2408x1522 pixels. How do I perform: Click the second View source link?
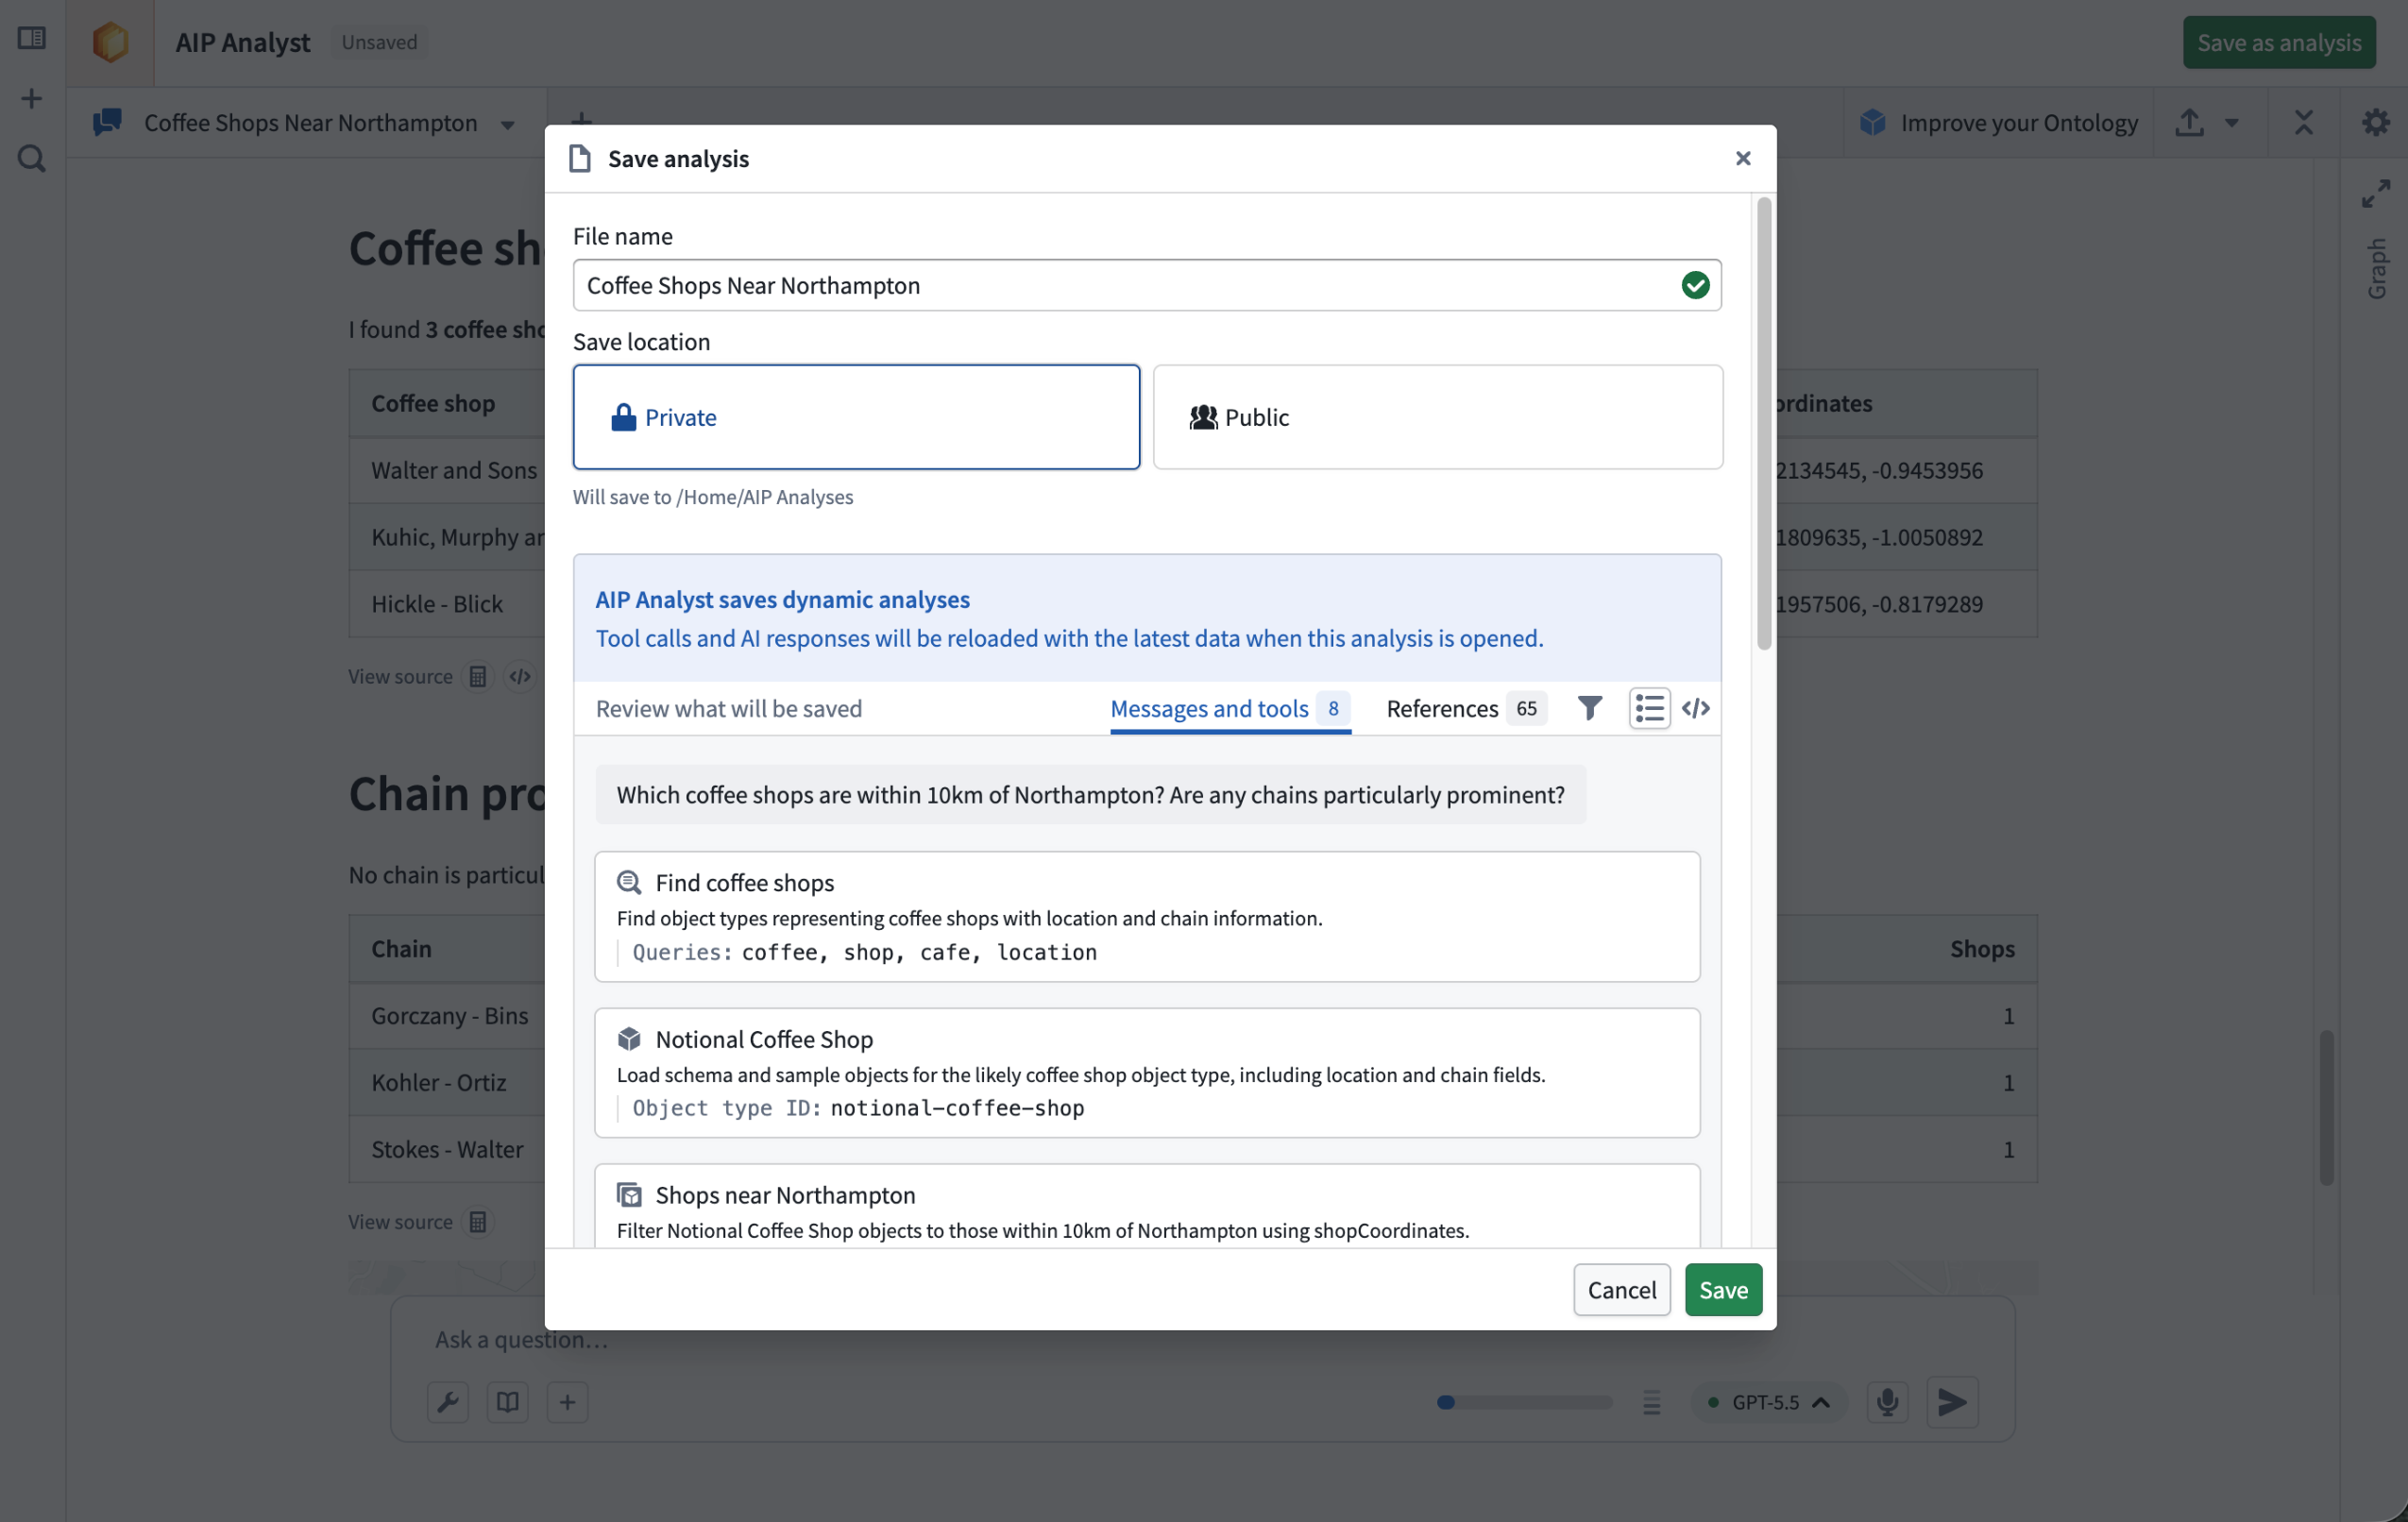point(400,1222)
